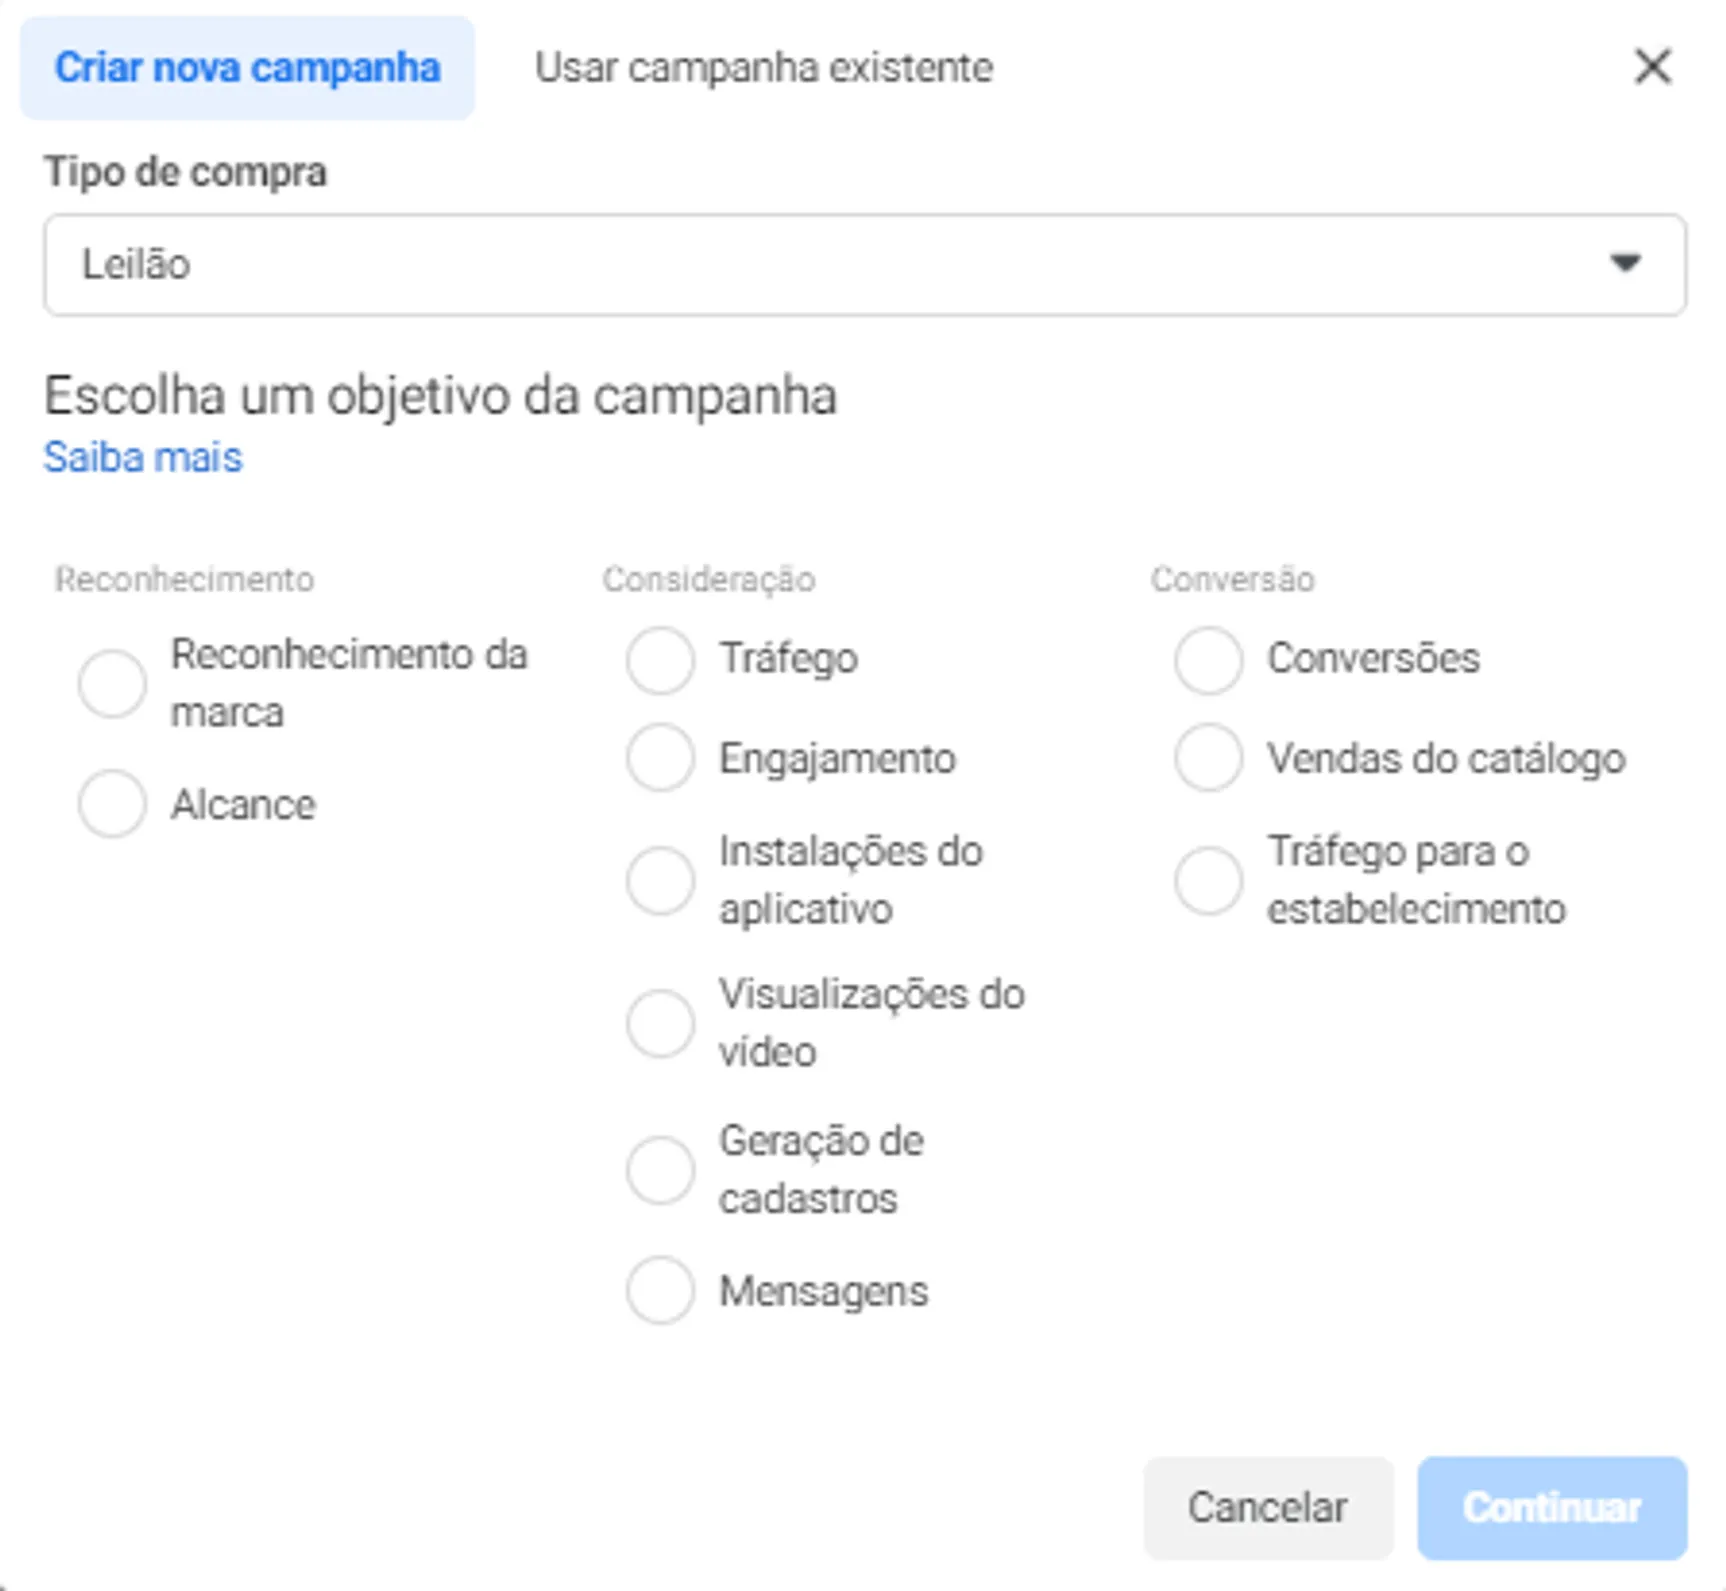Select Instalações do aplicativo objective
The image size is (1726, 1591).
[660, 881]
